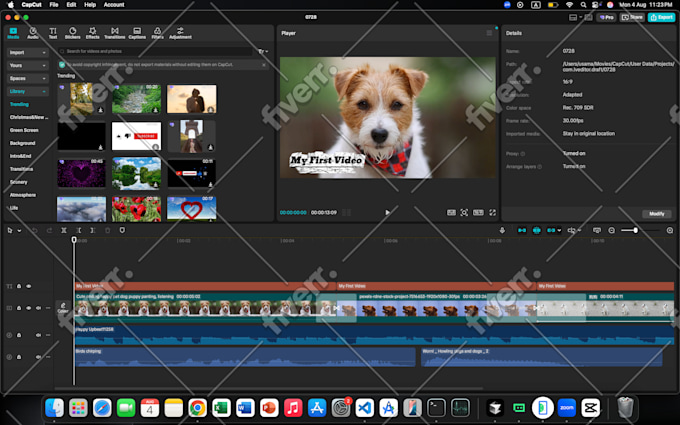The image size is (680, 425).
Task: Open the linkage options dropdown arrow
Action: (559, 230)
